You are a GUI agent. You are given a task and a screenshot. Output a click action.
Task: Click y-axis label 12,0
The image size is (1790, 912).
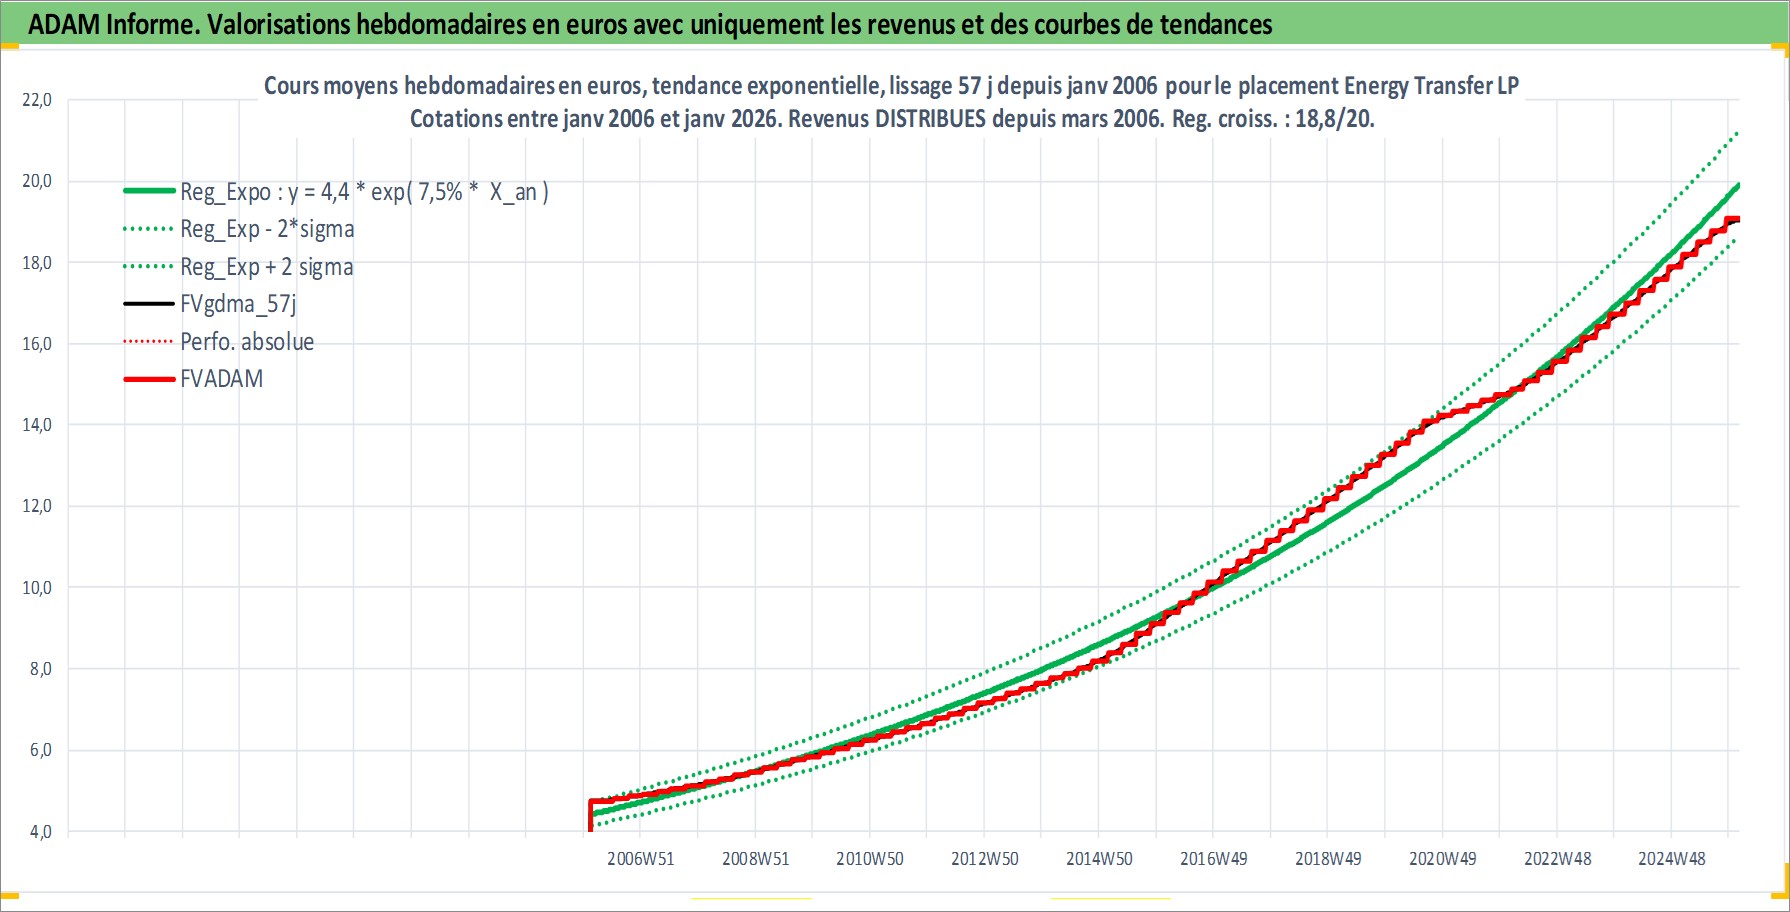[37, 506]
